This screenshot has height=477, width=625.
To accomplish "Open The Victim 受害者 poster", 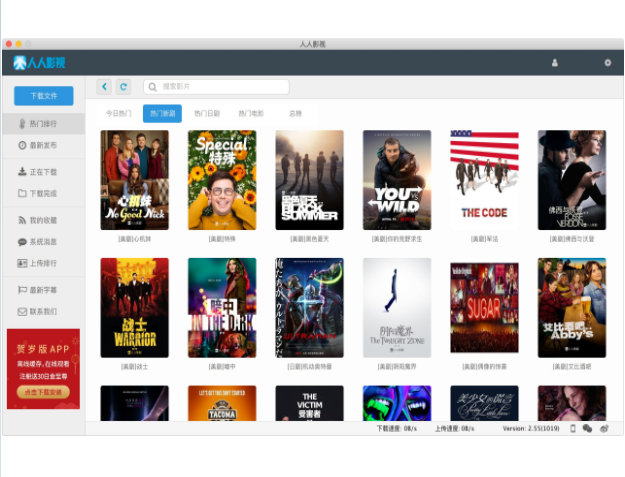I will pyautogui.click(x=309, y=403).
